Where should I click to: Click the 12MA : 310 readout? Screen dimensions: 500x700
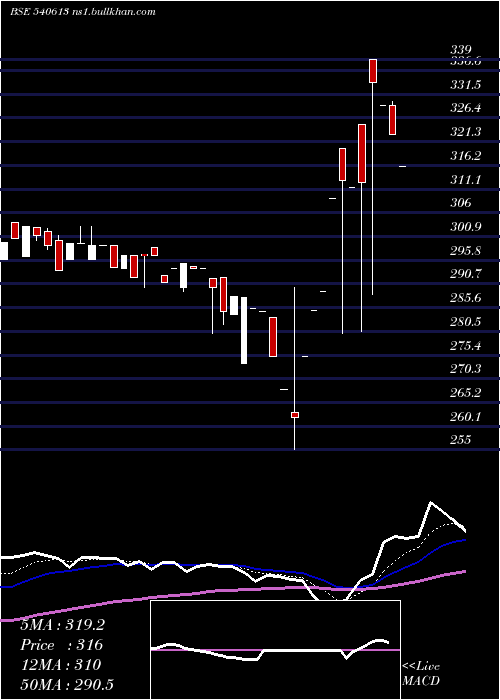[x=60, y=665]
